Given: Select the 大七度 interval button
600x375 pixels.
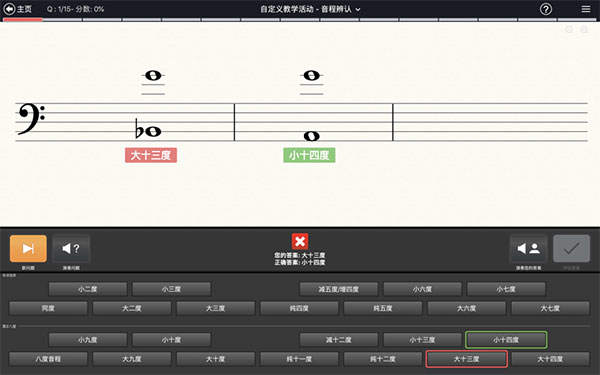Looking at the screenshot, I should (x=550, y=308).
